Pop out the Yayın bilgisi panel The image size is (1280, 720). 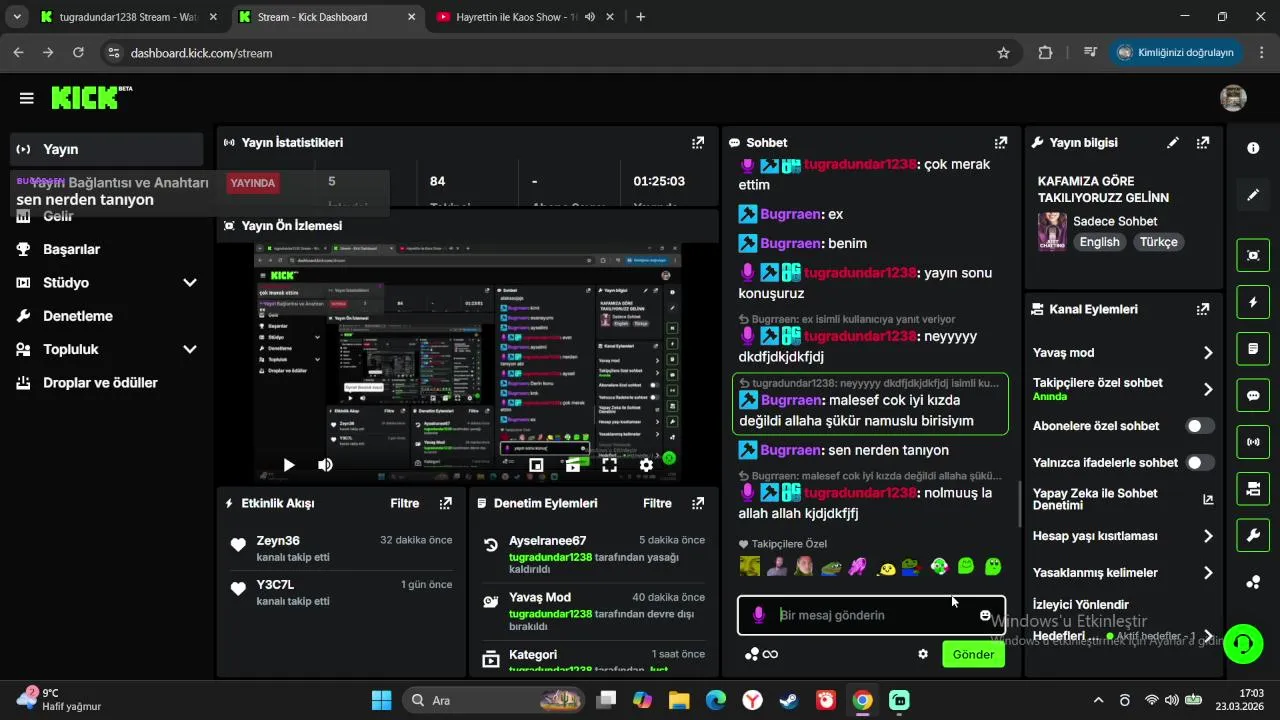point(1203,143)
